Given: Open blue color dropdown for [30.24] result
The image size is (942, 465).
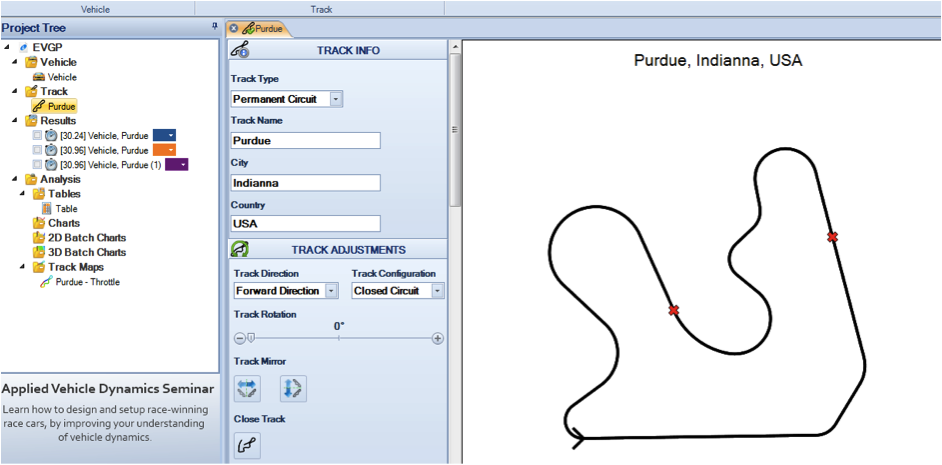Looking at the screenshot, I should point(171,135).
